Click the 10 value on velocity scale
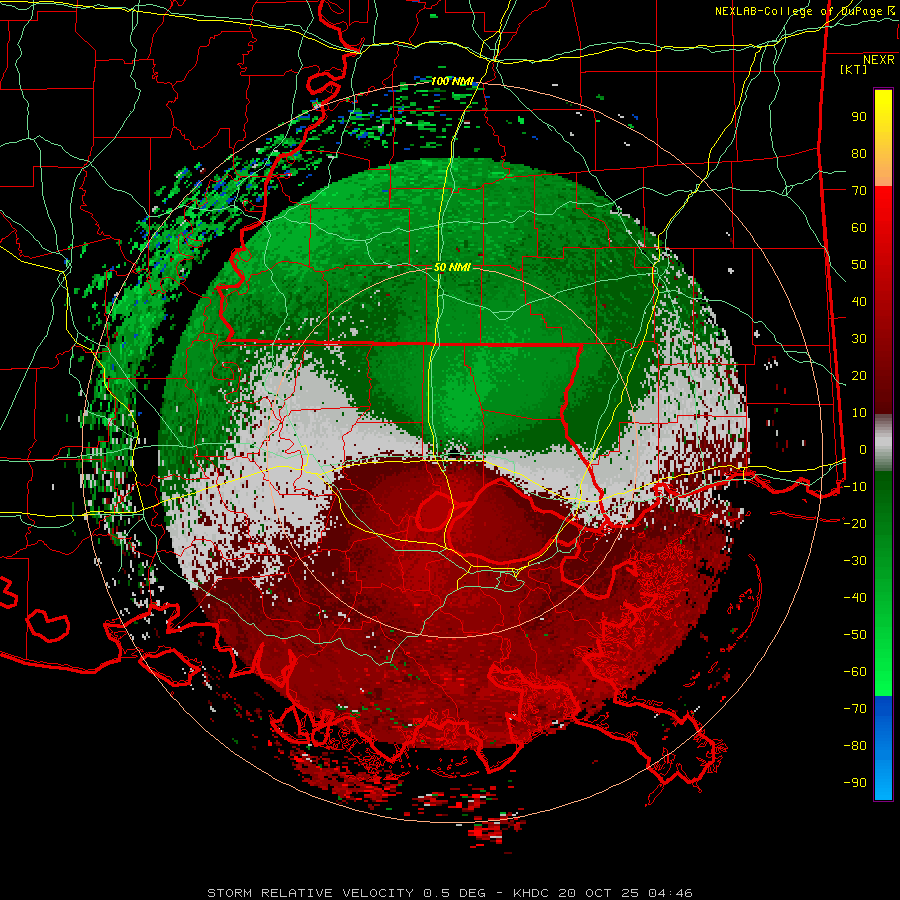 click(859, 413)
